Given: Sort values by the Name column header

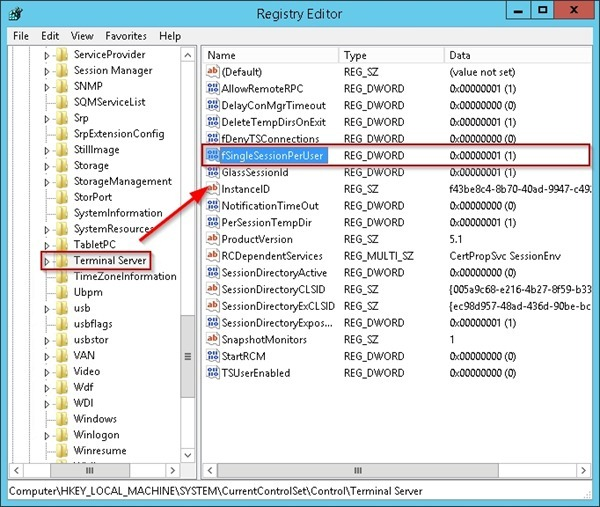Looking at the screenshot, I should (270, 56).
